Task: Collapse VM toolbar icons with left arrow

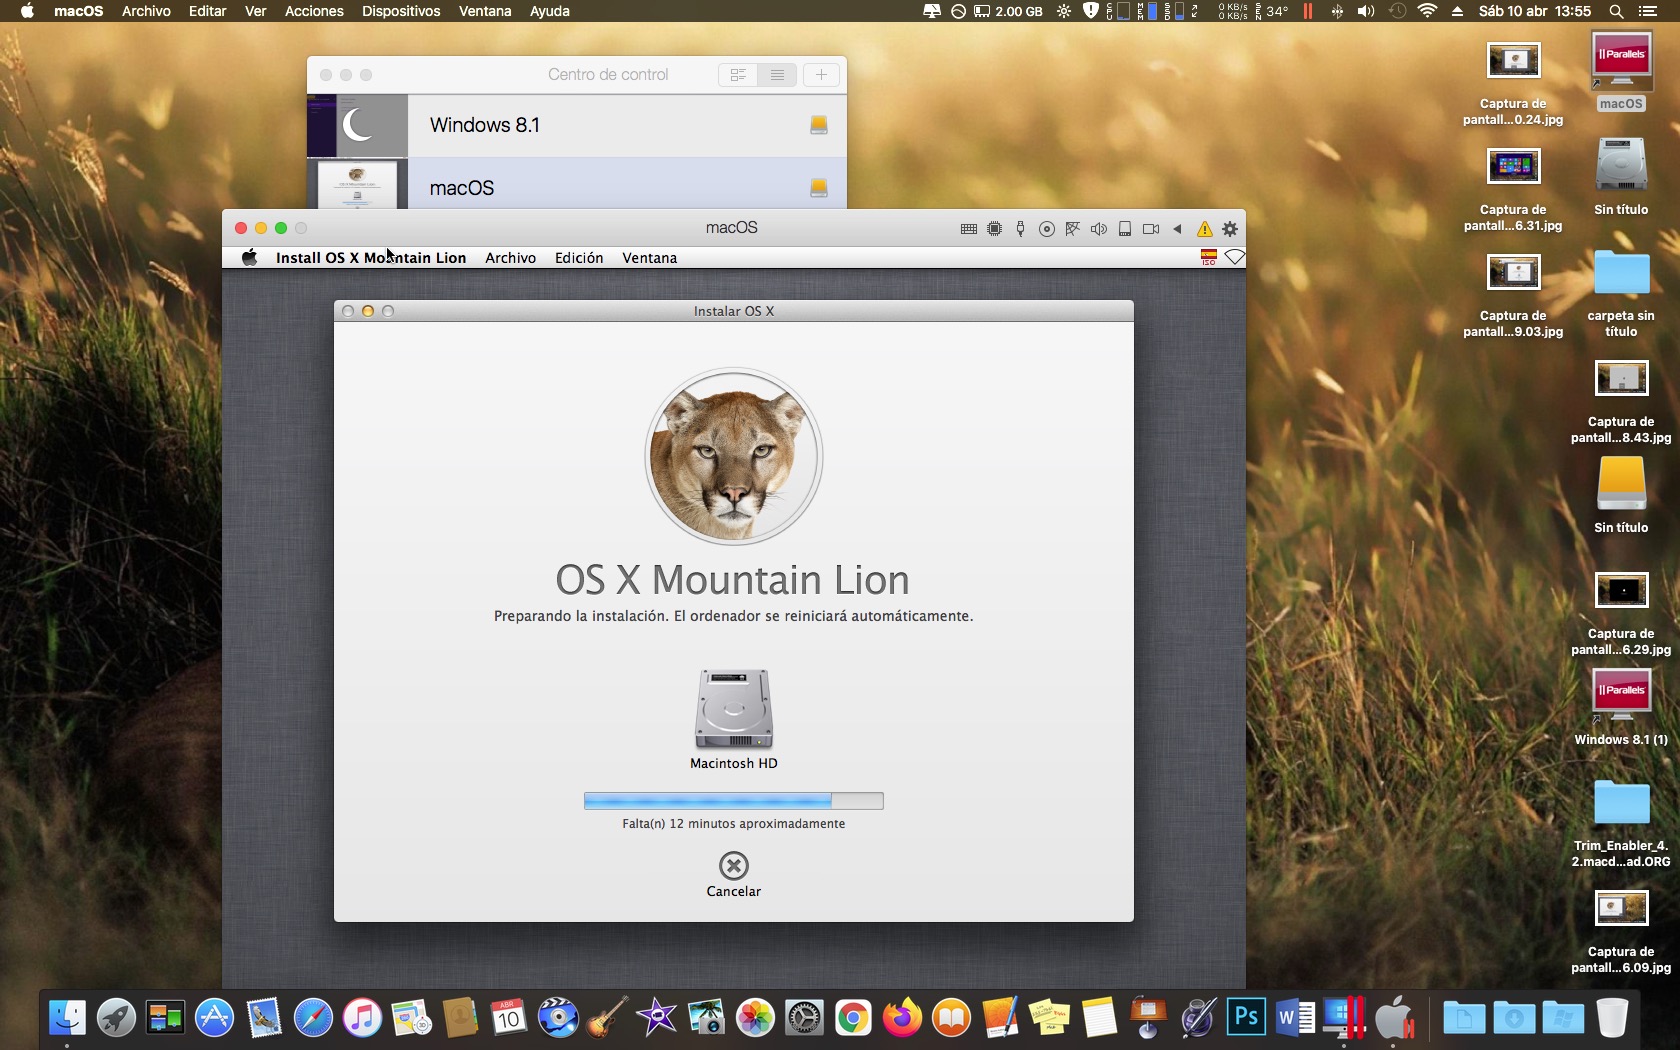Action: pos(1177,229)
